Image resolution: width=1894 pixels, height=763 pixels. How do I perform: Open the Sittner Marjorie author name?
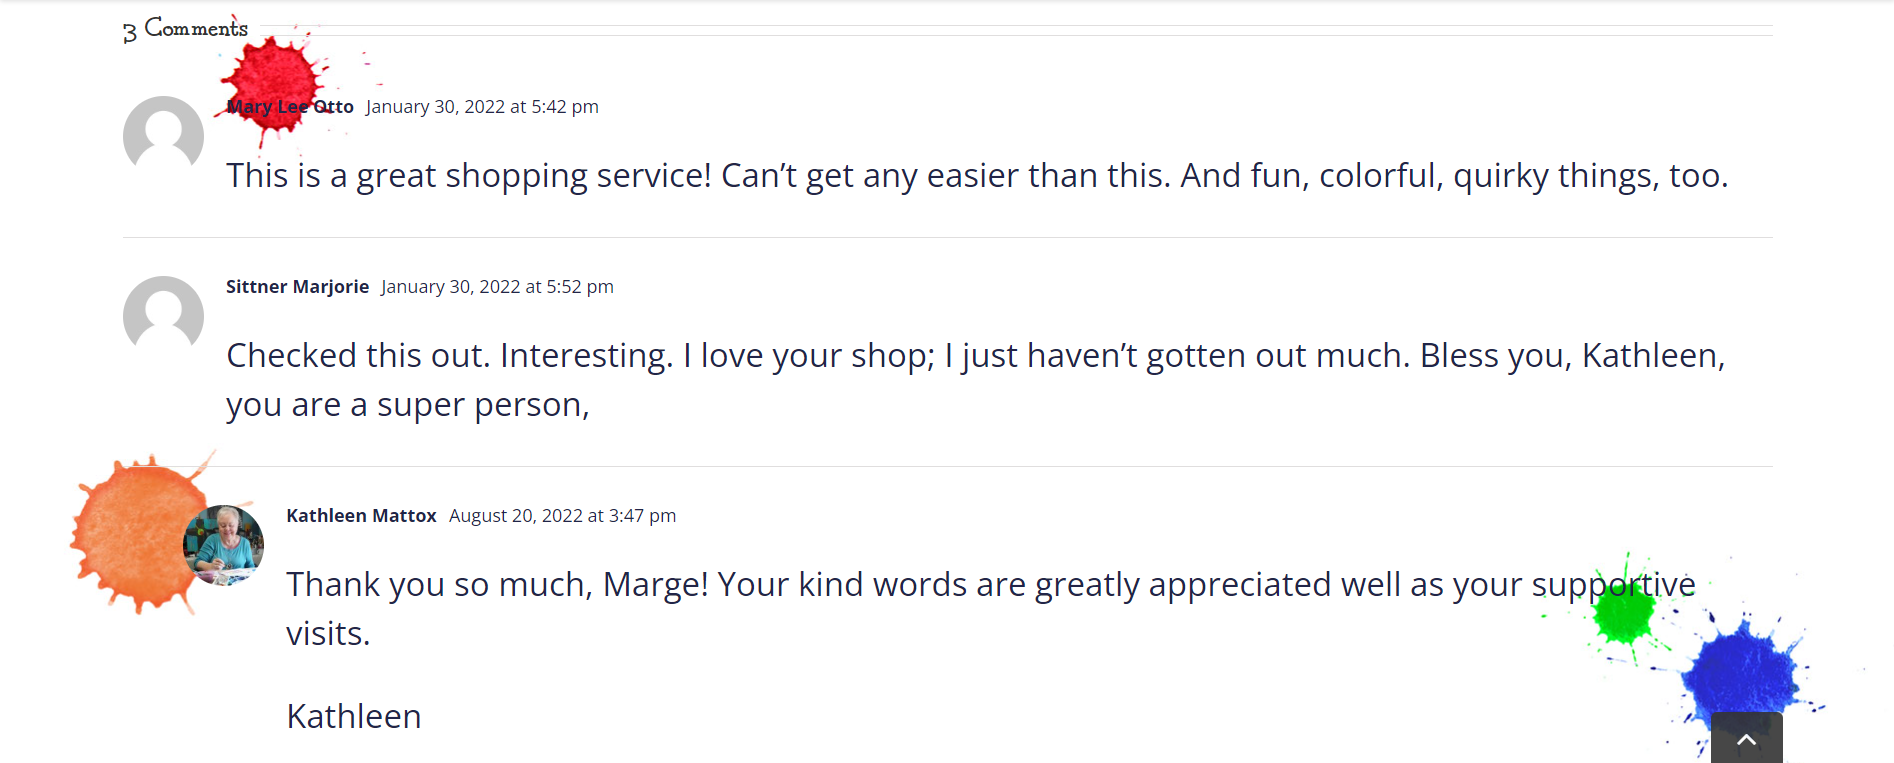point(297,287)
